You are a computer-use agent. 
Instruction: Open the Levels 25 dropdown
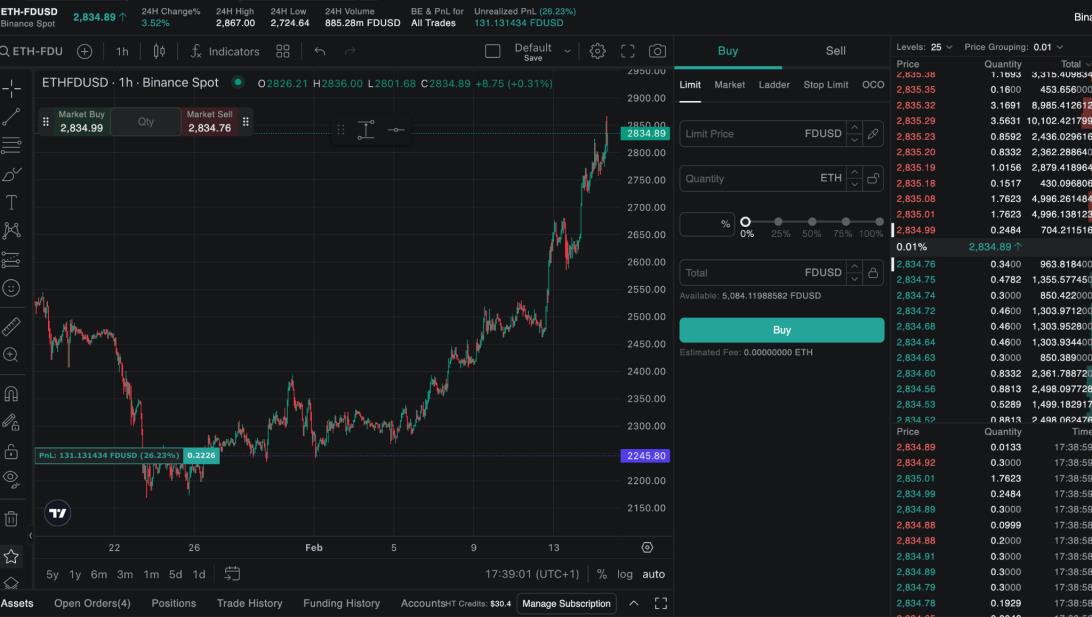coord(943,47)
